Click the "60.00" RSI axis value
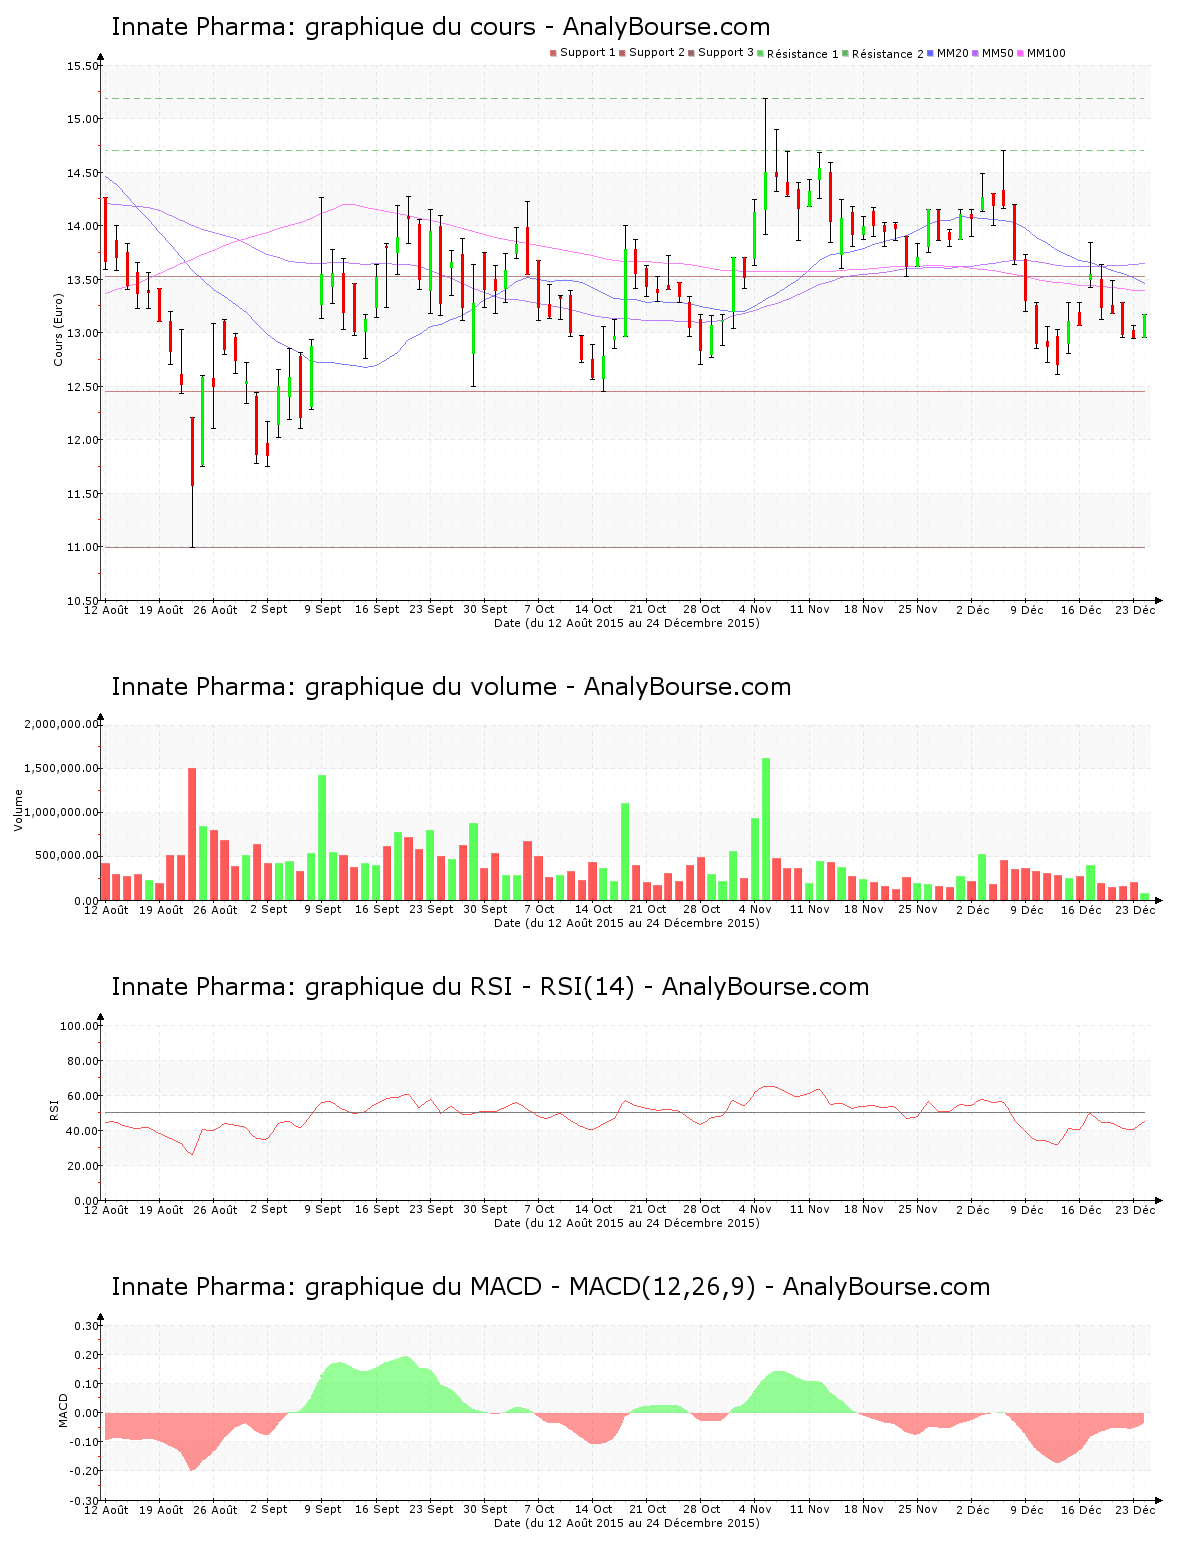1200x1550 pixels. click(83, 1097)
